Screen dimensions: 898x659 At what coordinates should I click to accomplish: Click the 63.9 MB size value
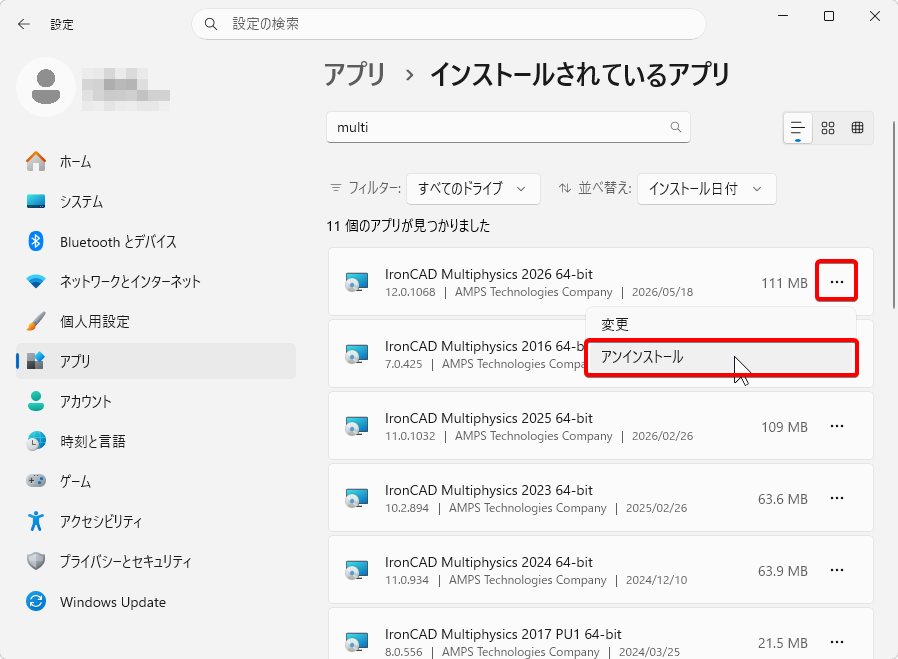[x=782, y=571]
